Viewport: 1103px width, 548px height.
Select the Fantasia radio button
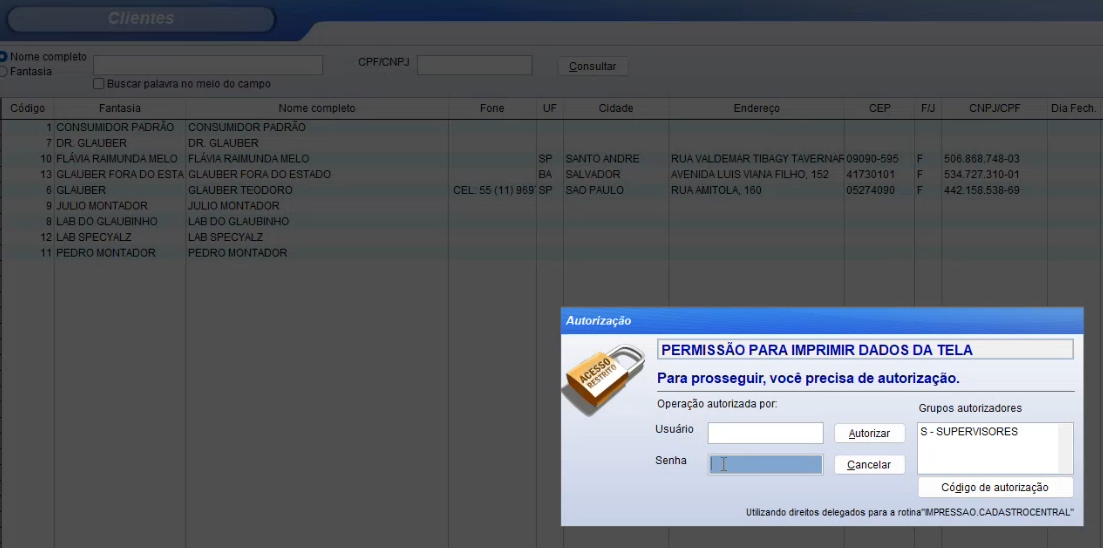4,71
